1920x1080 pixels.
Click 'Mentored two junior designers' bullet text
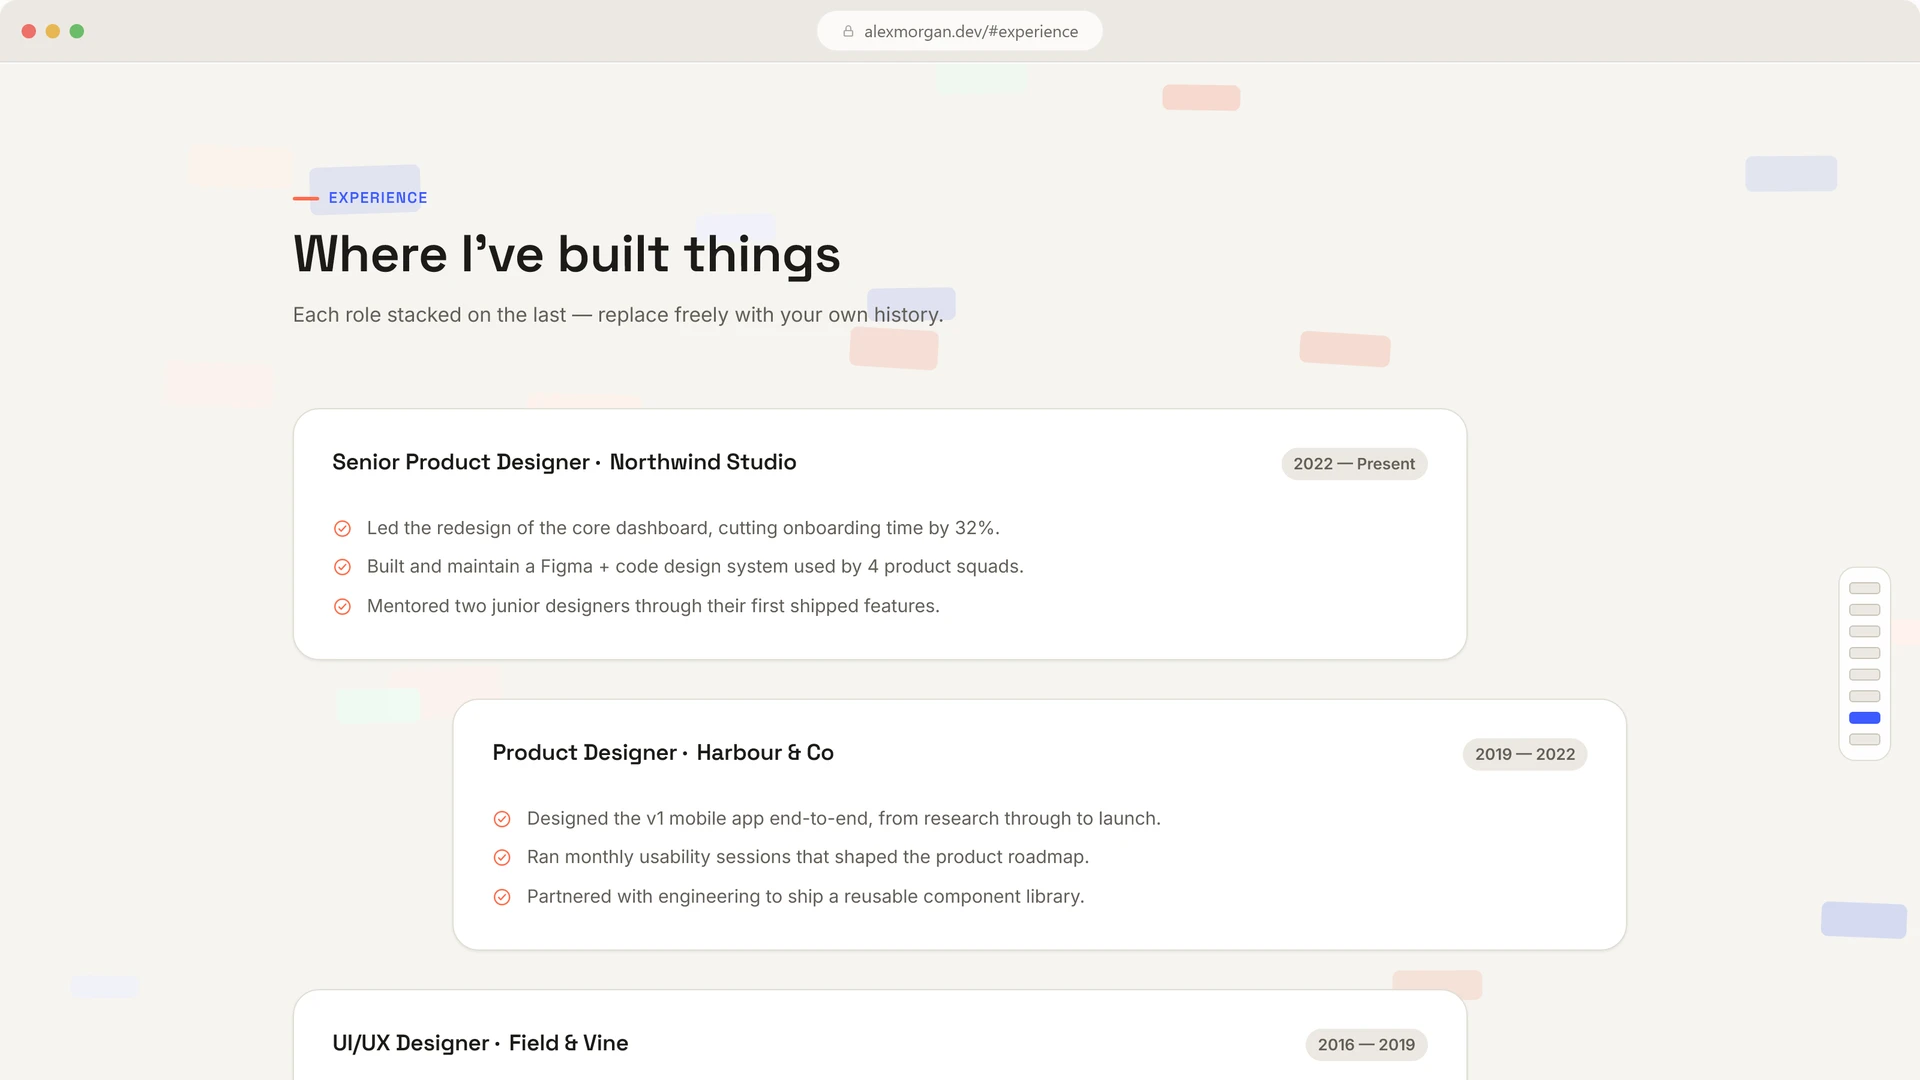click(653, 606)
